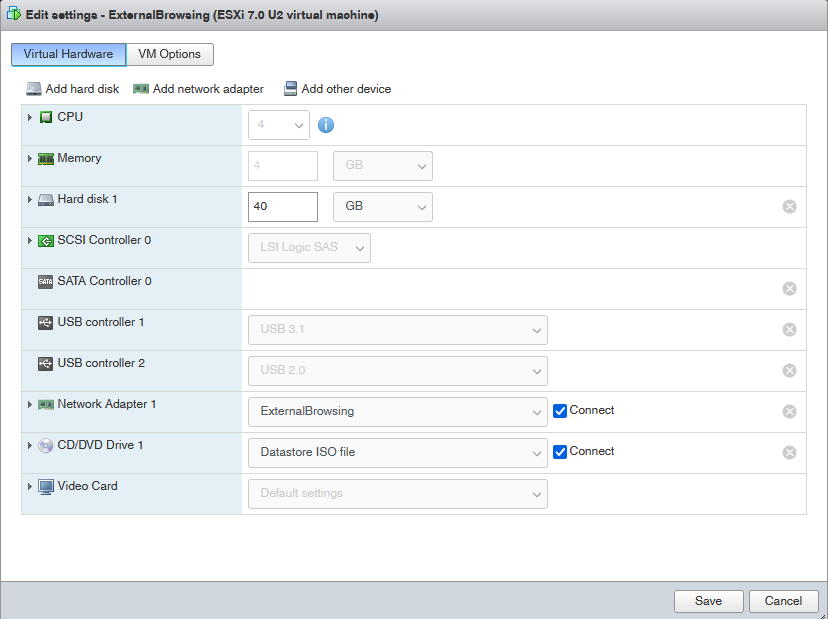Screen dimensions: 828x619
Task: Click the Hard disk 1 size input field
Action: pyautogui.click(x=282, y=206)
